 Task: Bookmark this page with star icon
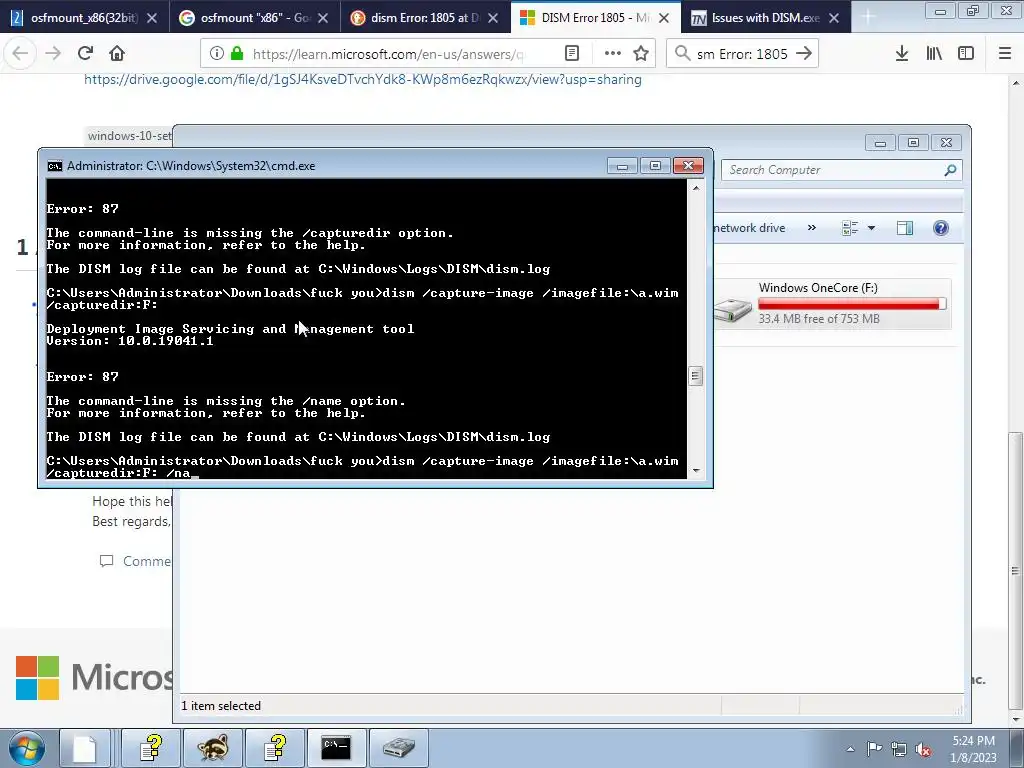(641, 54)
